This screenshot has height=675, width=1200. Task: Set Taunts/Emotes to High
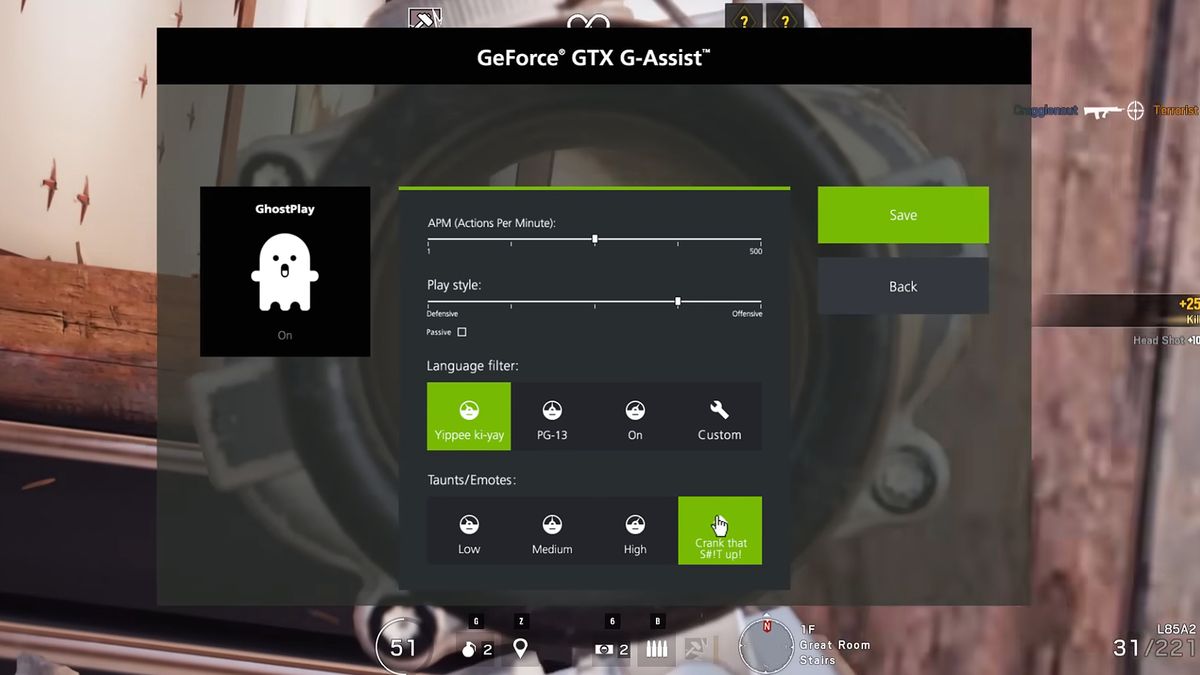coord(635,530)
